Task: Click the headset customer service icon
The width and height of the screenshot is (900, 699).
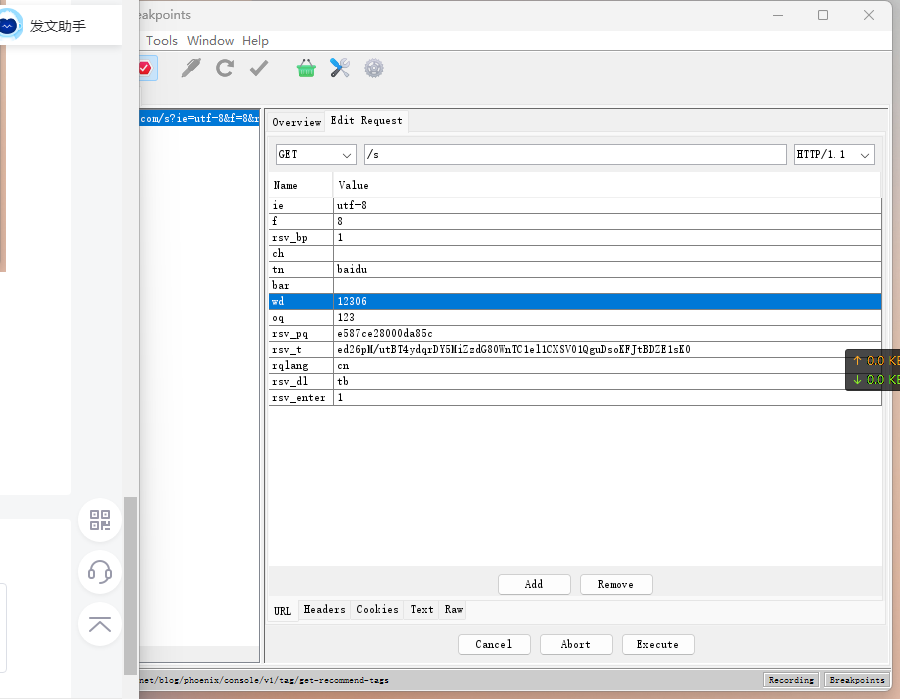Action: pos(100,572)
